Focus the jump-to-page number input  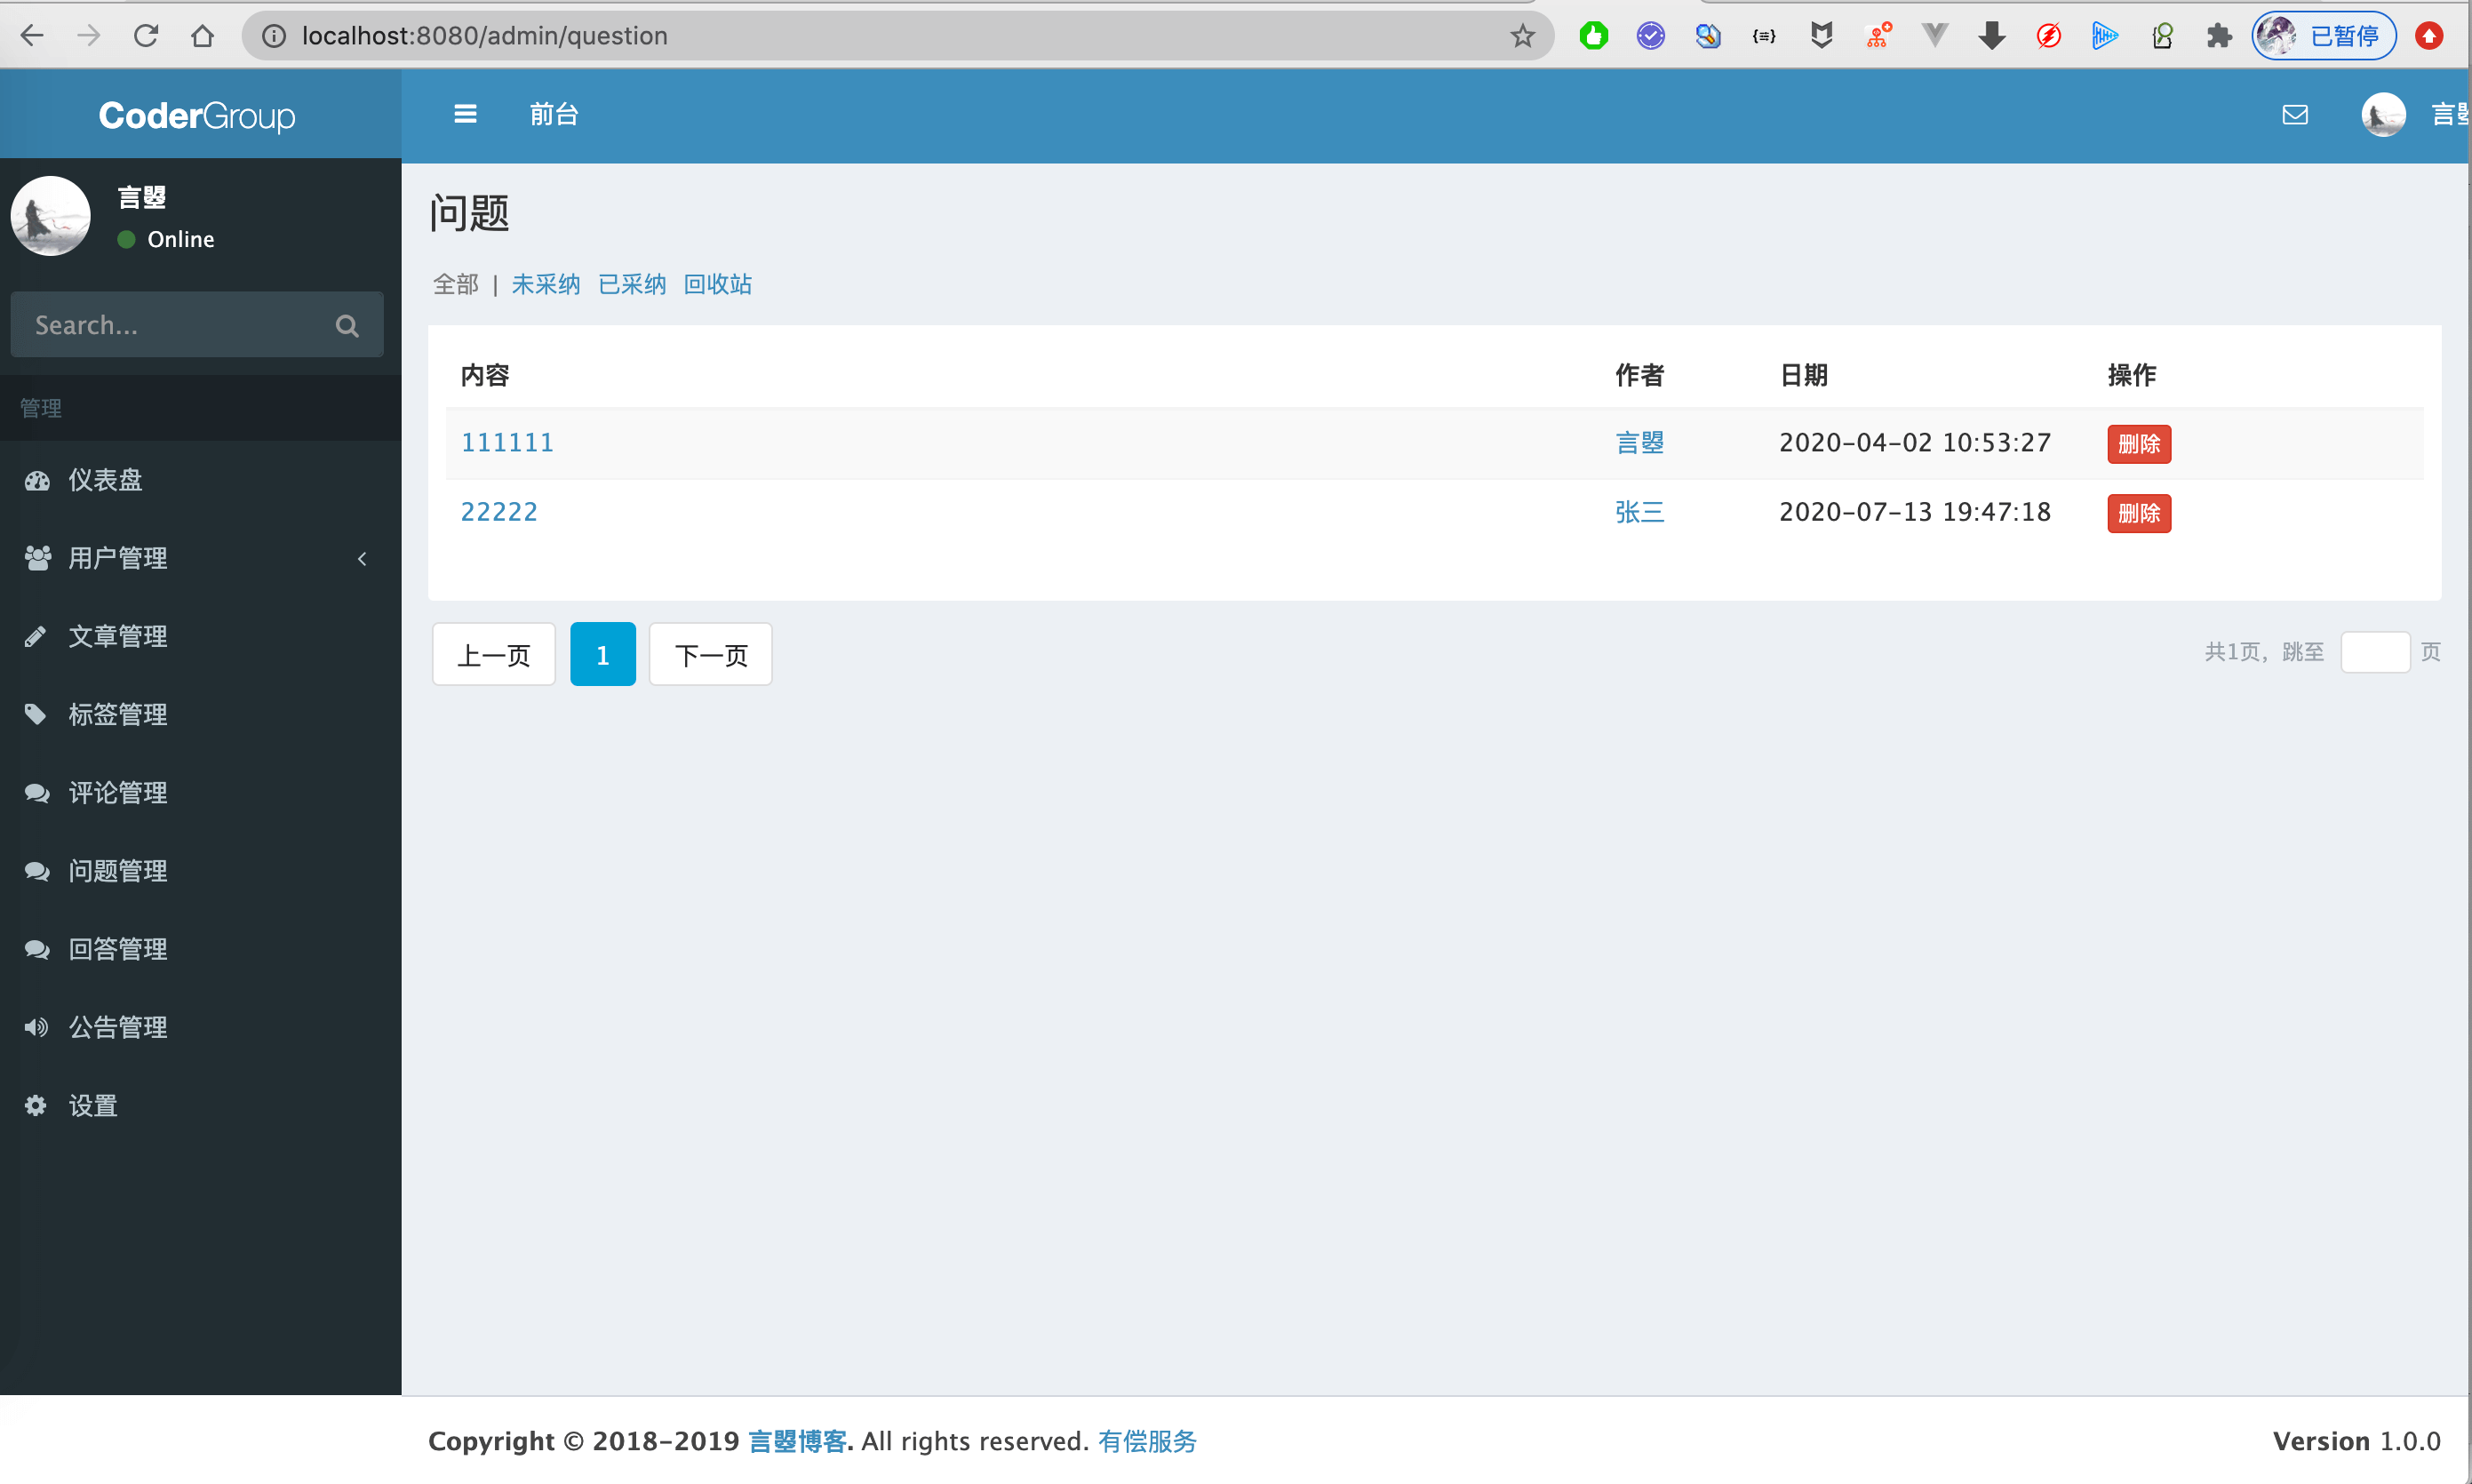click(2374, 652)
